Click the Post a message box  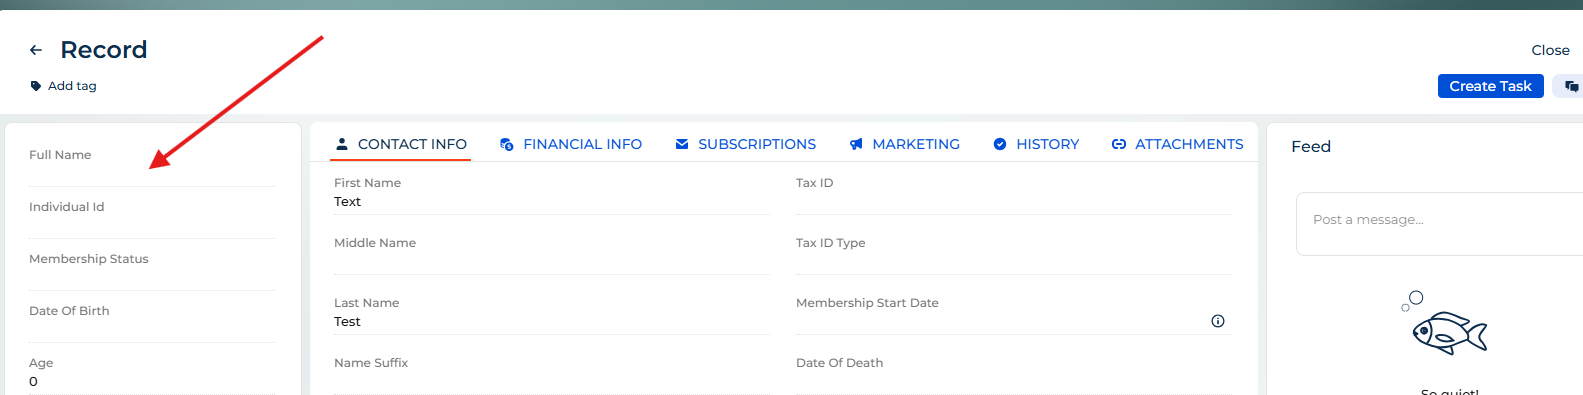(x=1440, y=224)
